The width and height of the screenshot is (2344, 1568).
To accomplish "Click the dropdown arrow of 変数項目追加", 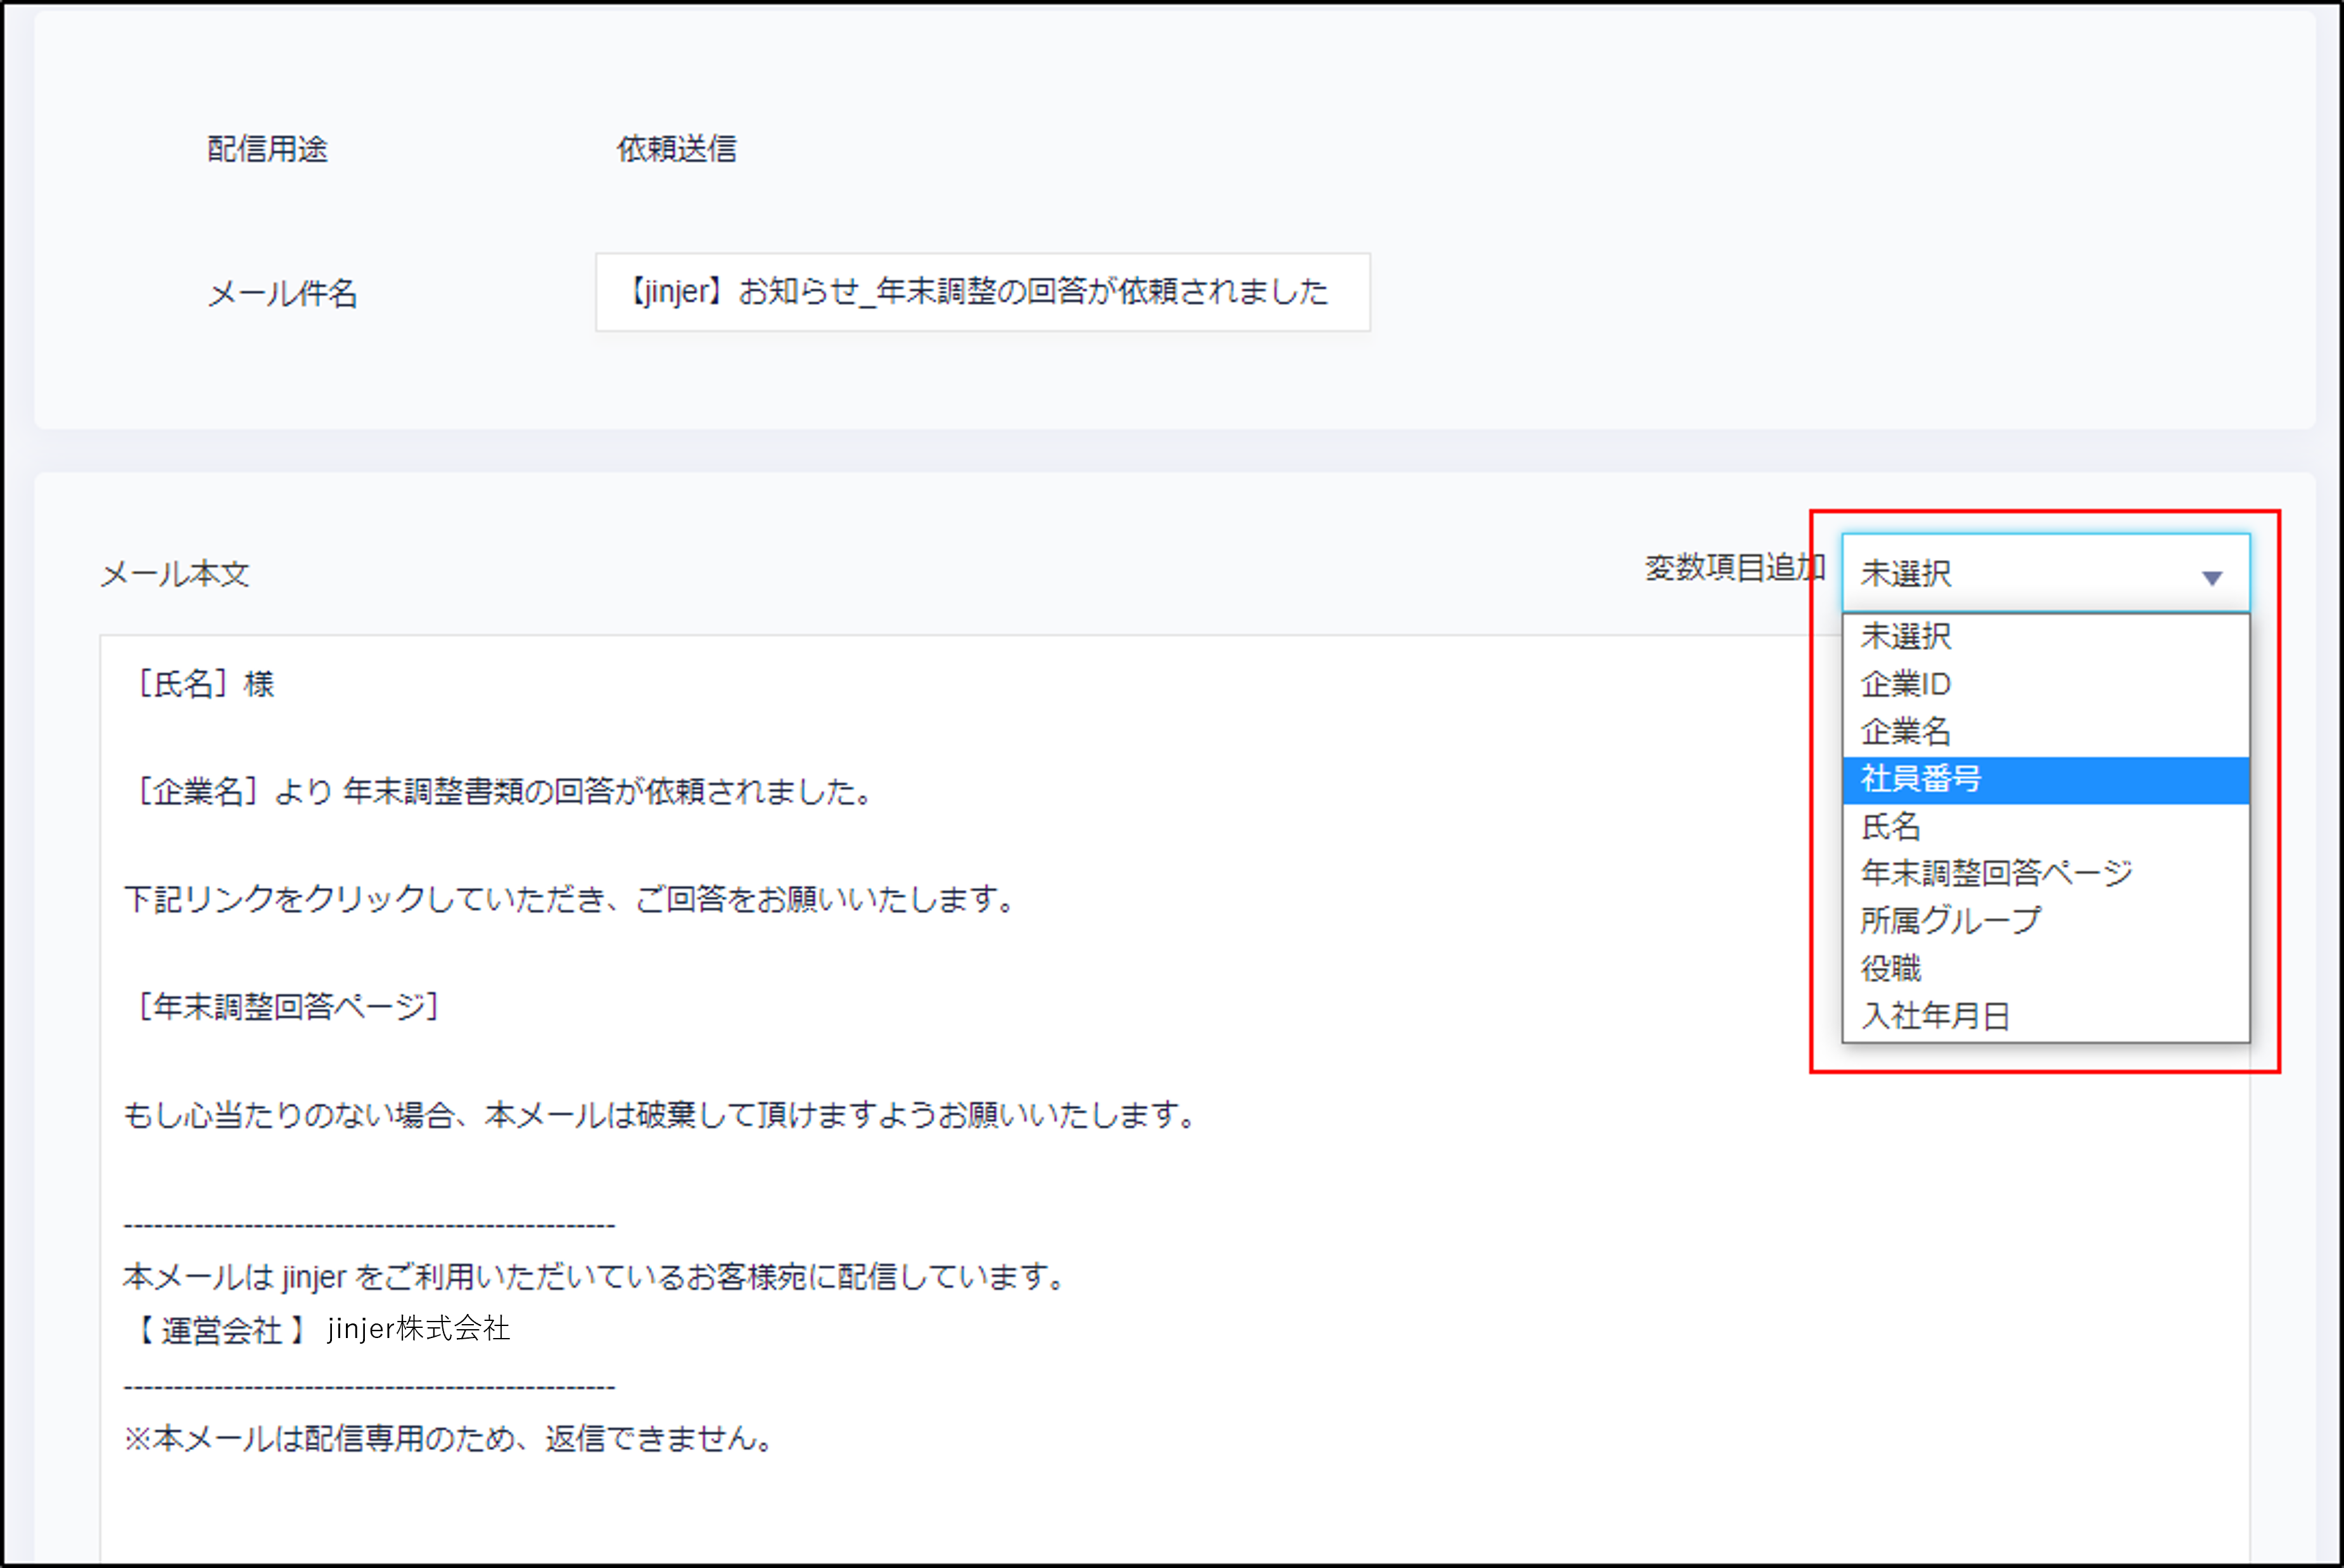I will point(2211,577).
